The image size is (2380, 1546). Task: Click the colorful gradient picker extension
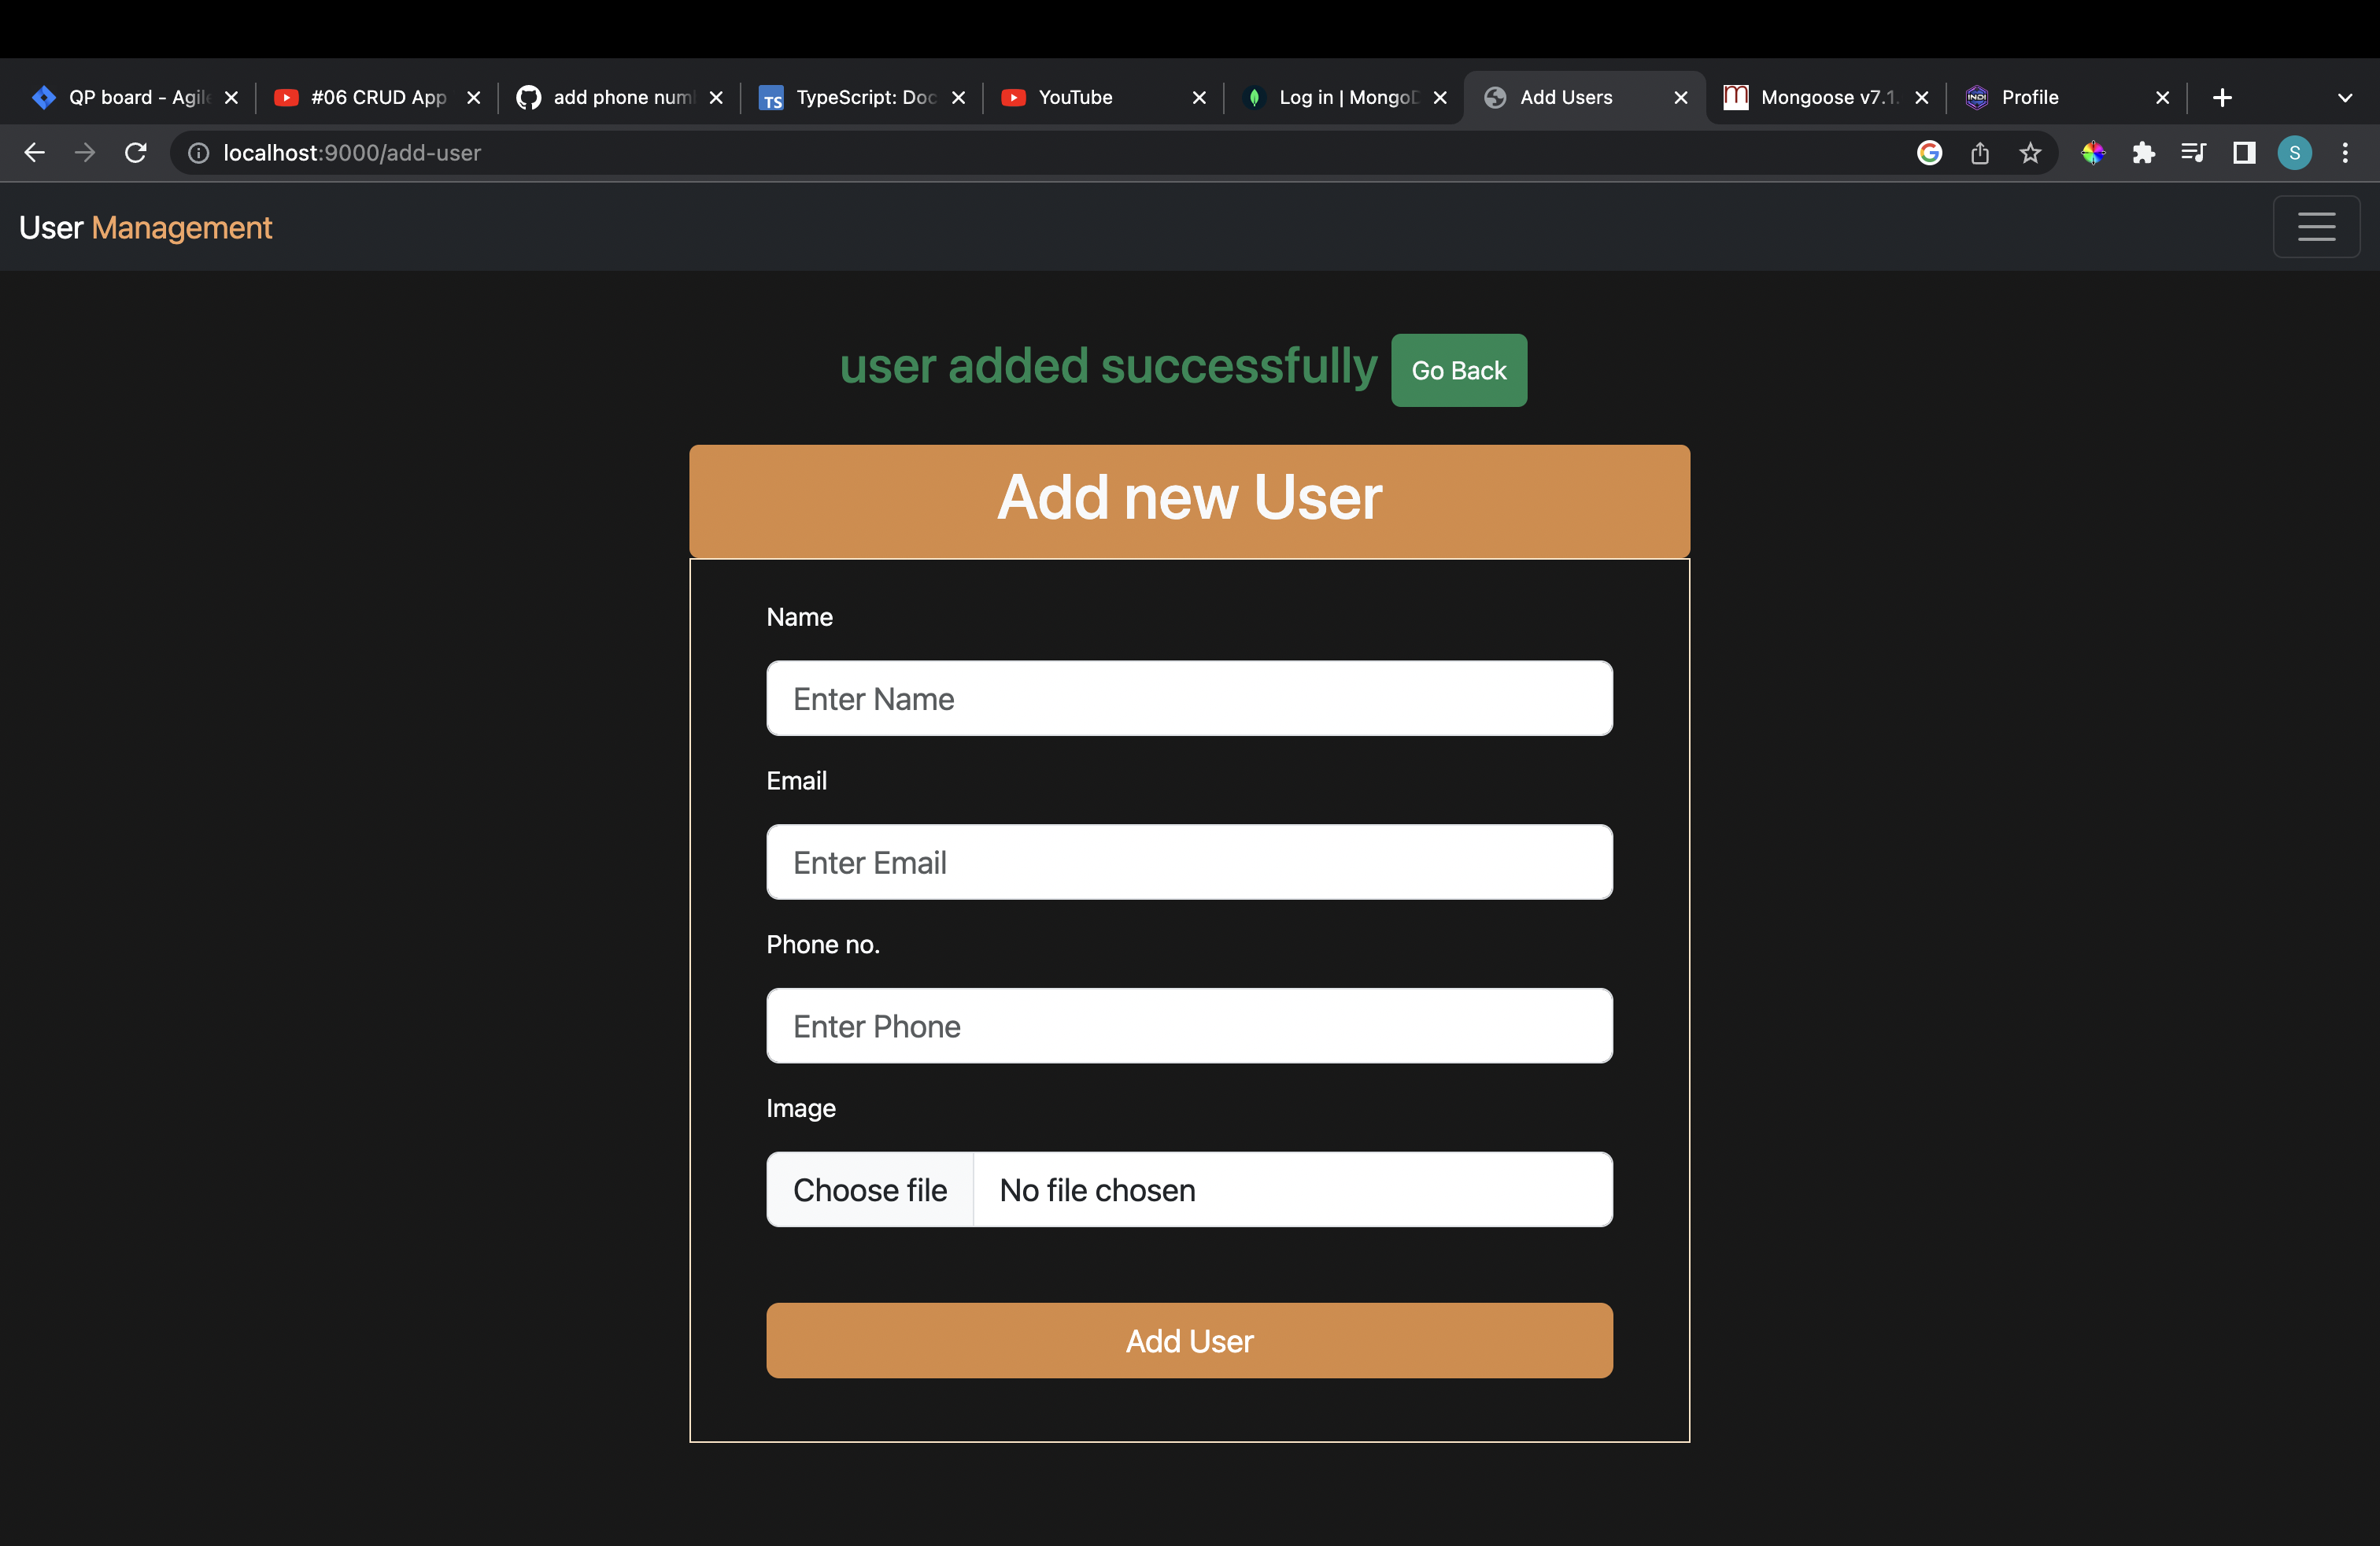pos(2094,153)
